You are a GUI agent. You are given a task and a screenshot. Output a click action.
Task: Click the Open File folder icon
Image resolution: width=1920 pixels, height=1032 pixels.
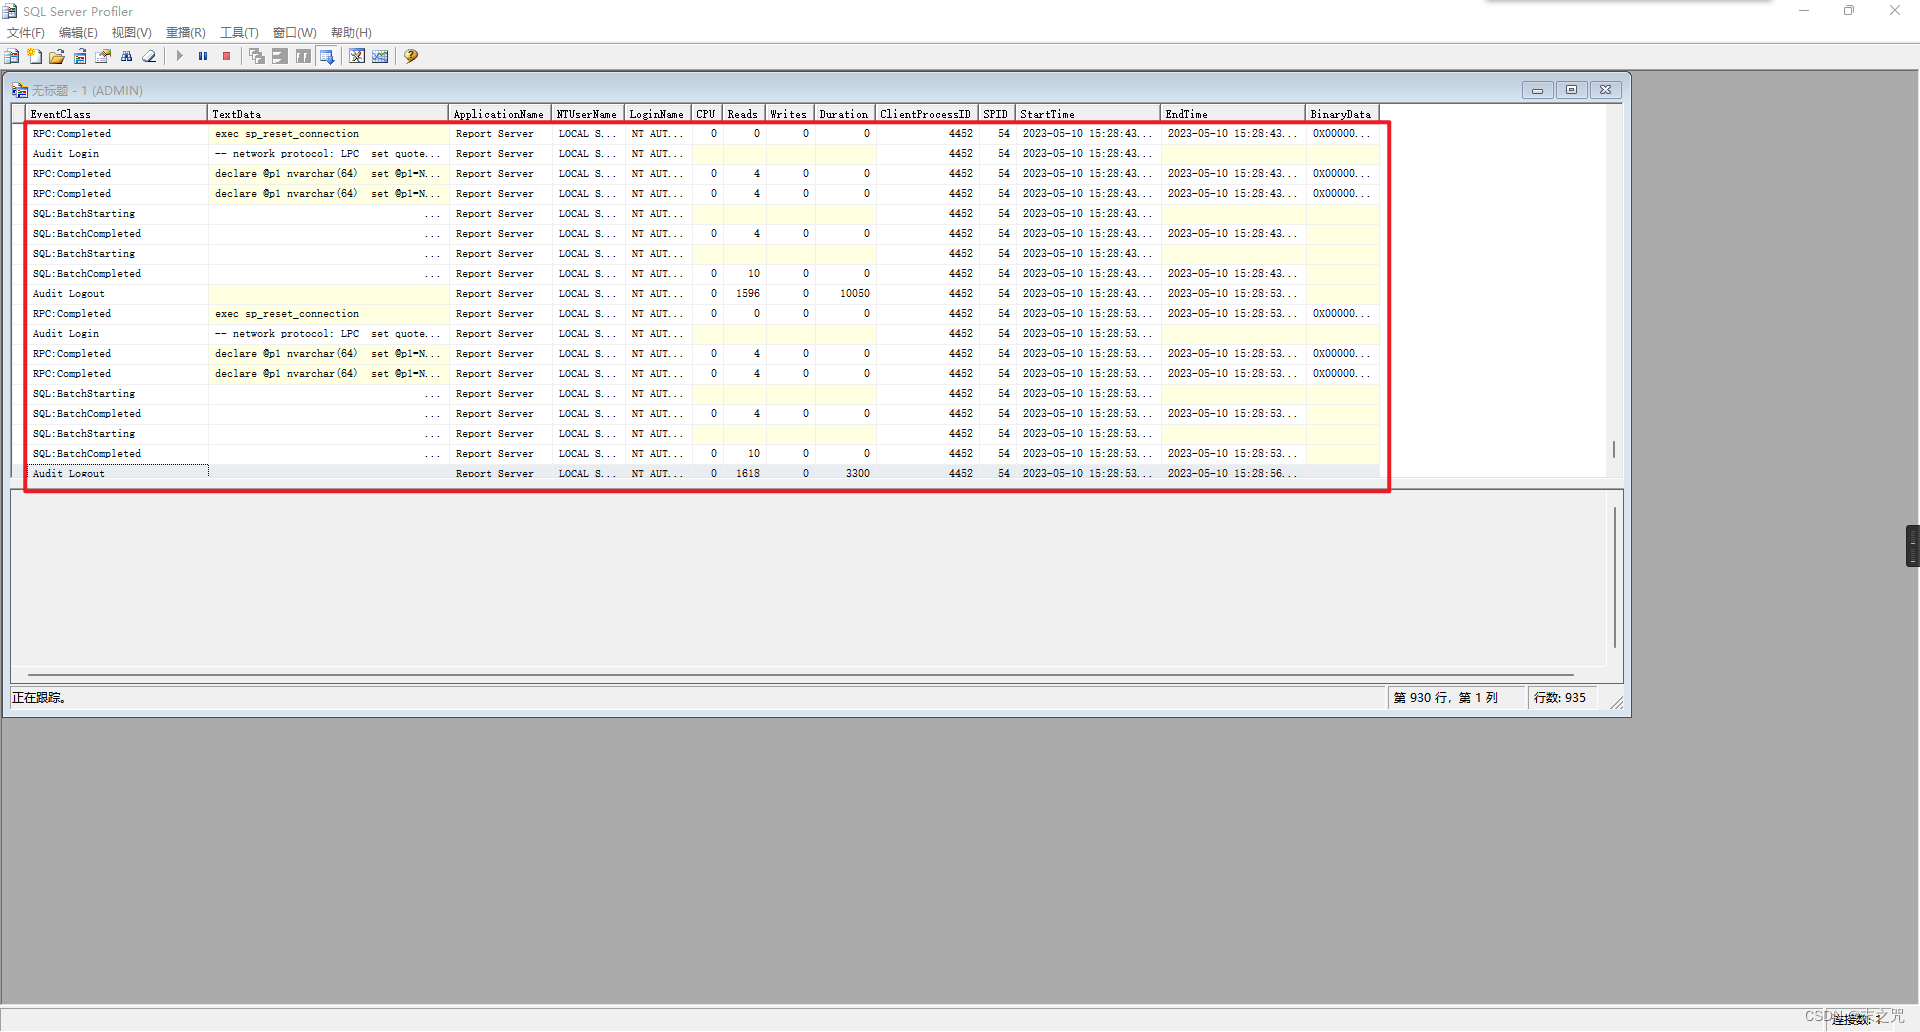pyautogui.click(x=57, y=56)
